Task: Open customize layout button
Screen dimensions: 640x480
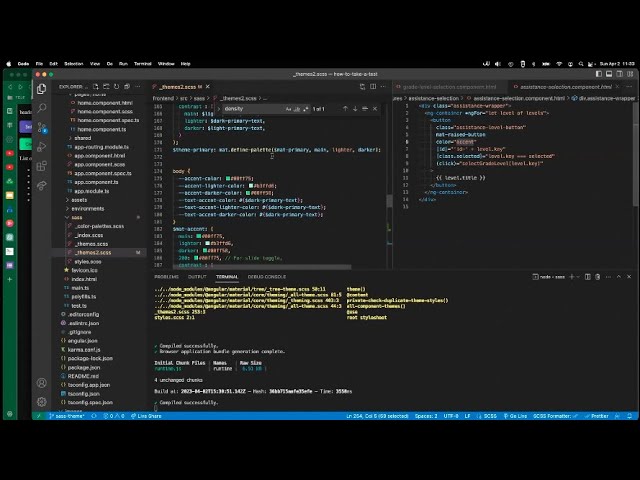Action: (630, 74)
